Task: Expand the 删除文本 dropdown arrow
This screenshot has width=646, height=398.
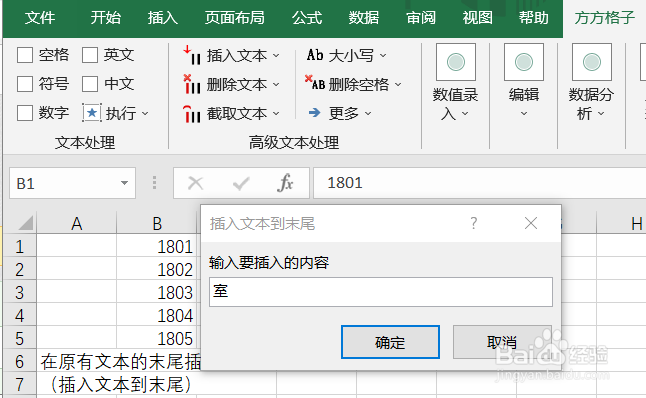Action: [276, 84]
